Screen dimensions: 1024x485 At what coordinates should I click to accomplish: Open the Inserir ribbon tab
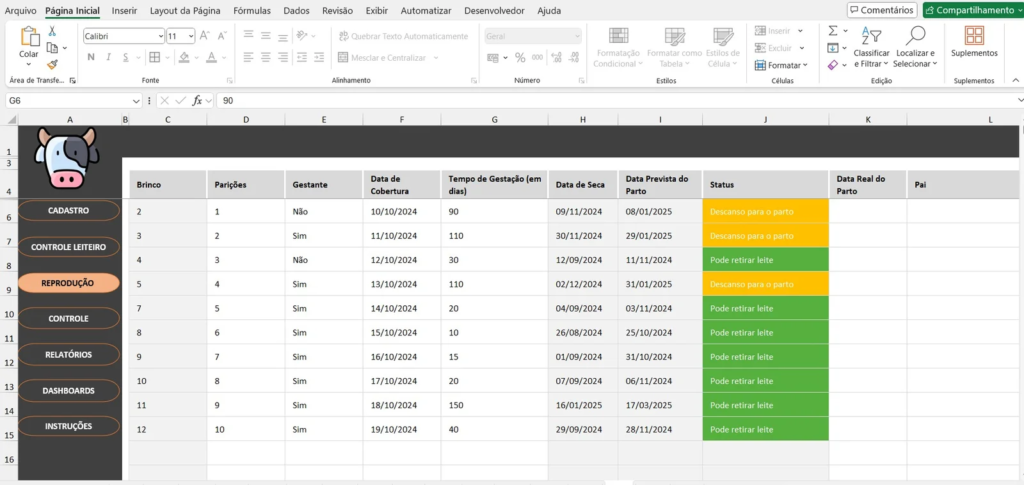[x=125, y=10]
